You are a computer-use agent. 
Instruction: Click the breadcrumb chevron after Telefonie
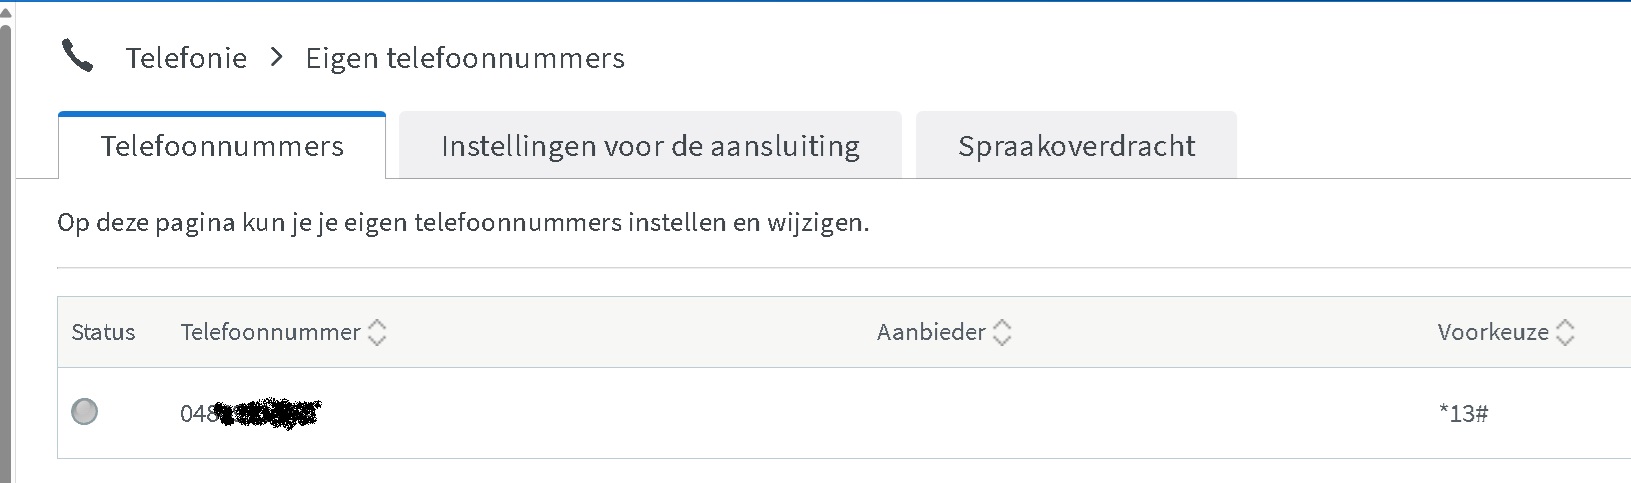click(x=277, y=58)
